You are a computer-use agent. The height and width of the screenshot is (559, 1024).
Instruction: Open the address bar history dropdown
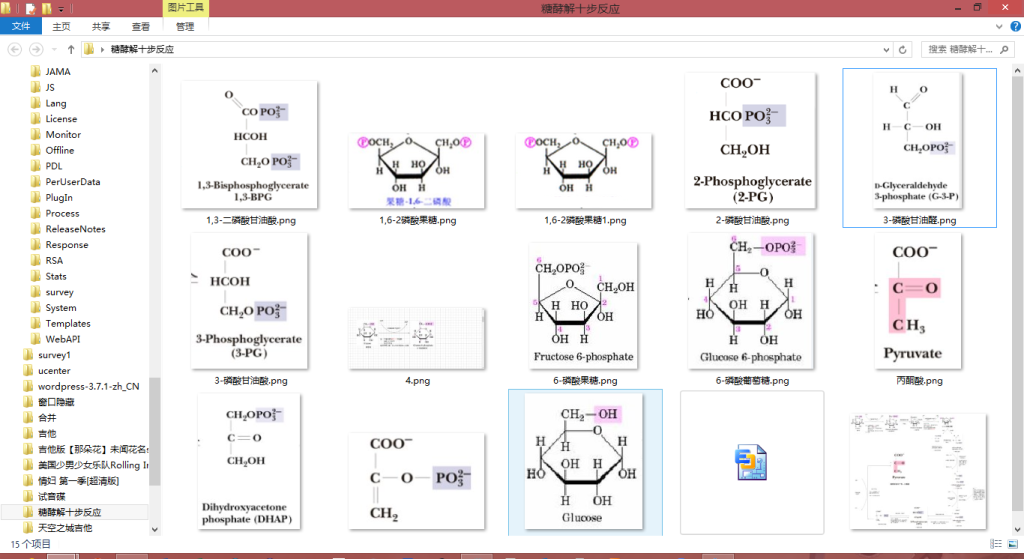tap(887, 48)
